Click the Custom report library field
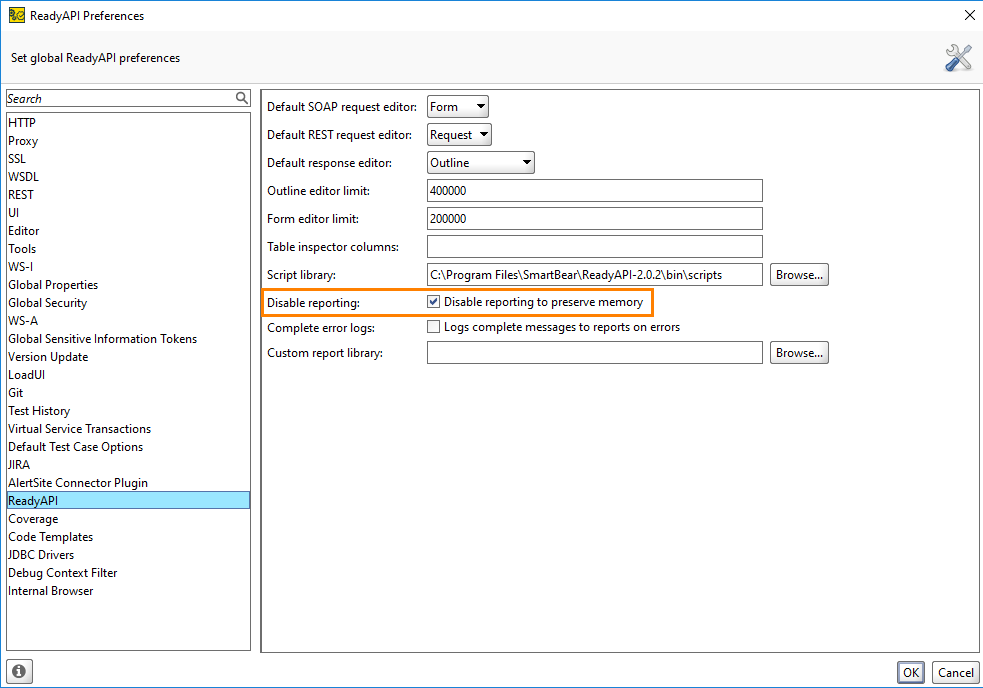The width and height of the screenshot is (983, 688). 595,352
